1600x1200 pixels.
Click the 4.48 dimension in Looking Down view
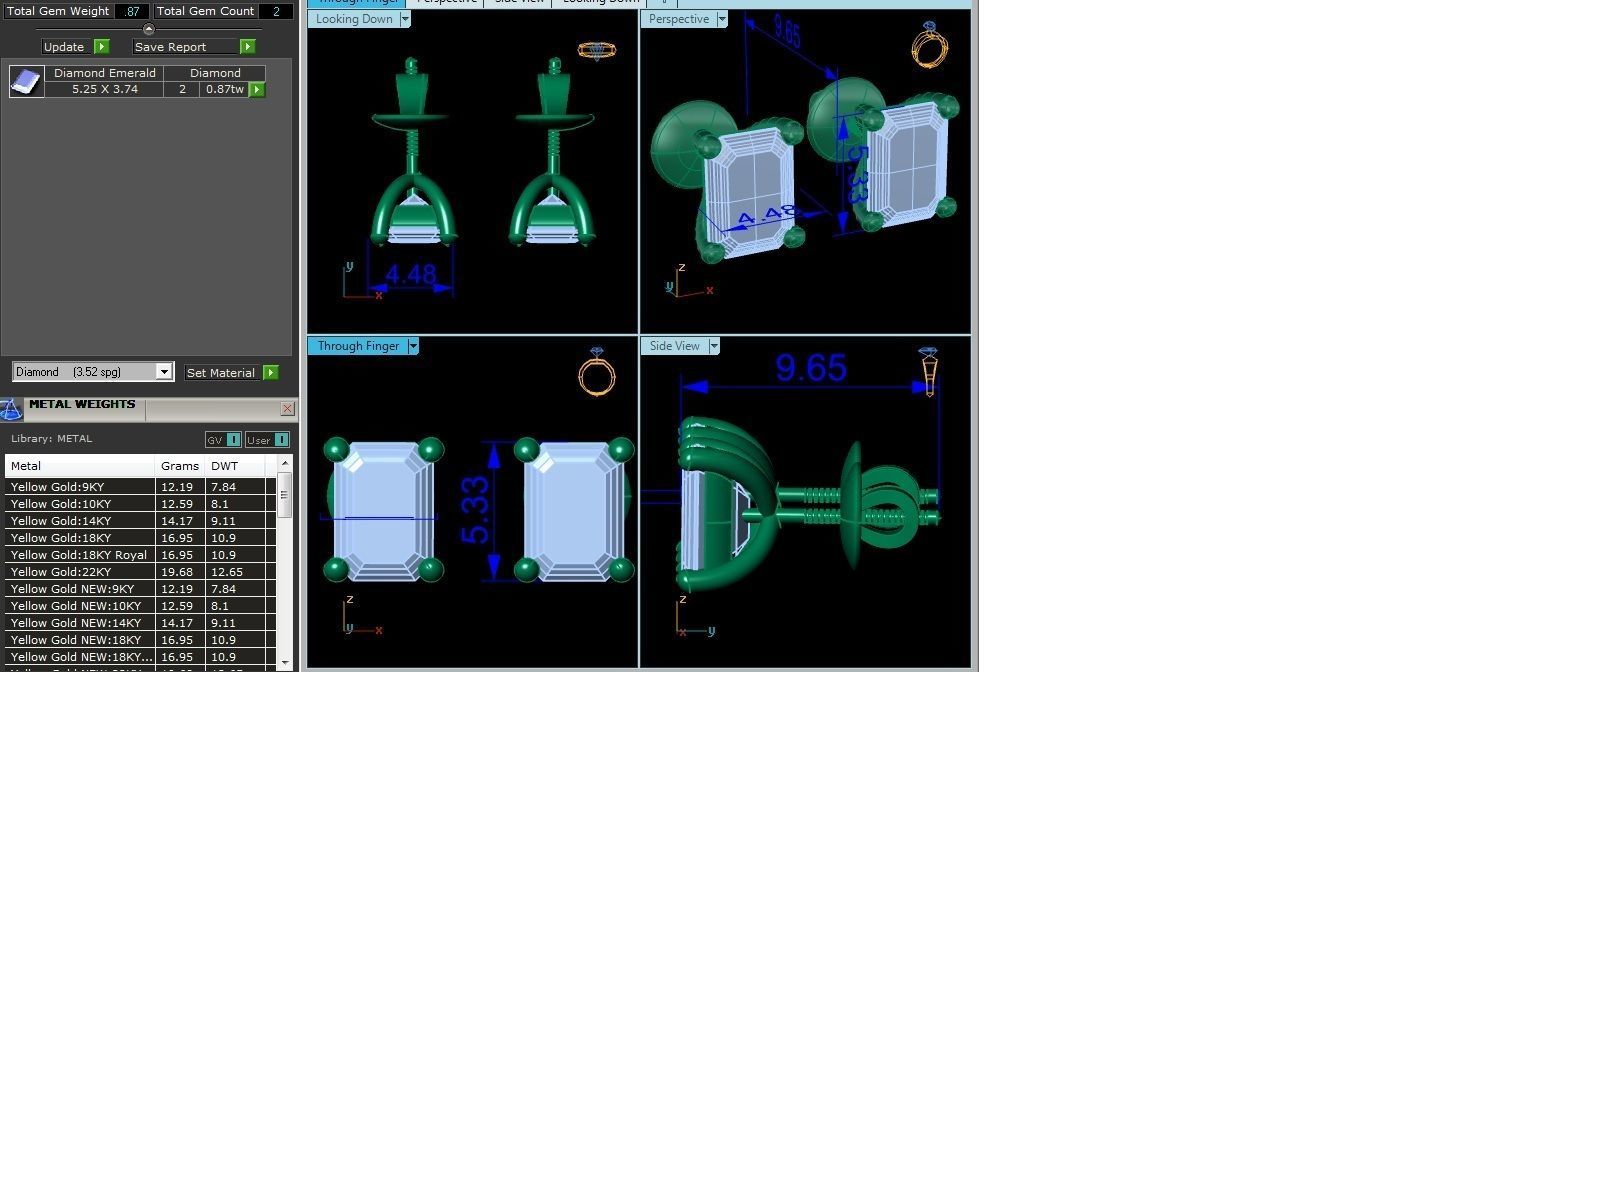click(x=410, y=274)
